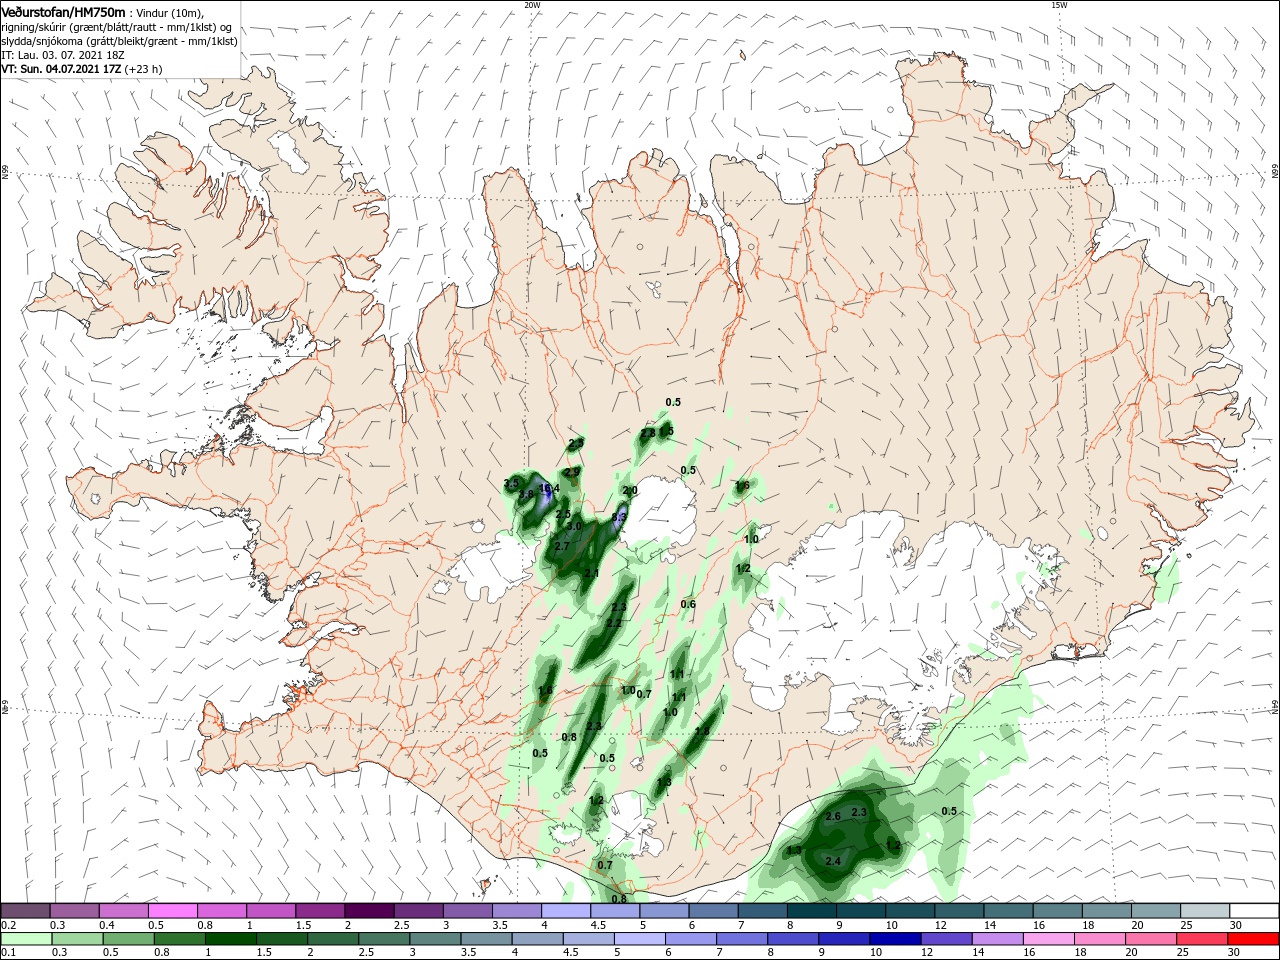The image size is (1280, 960).
Task: Click the 3.8 precipitation value
Action: pos(526,494)
